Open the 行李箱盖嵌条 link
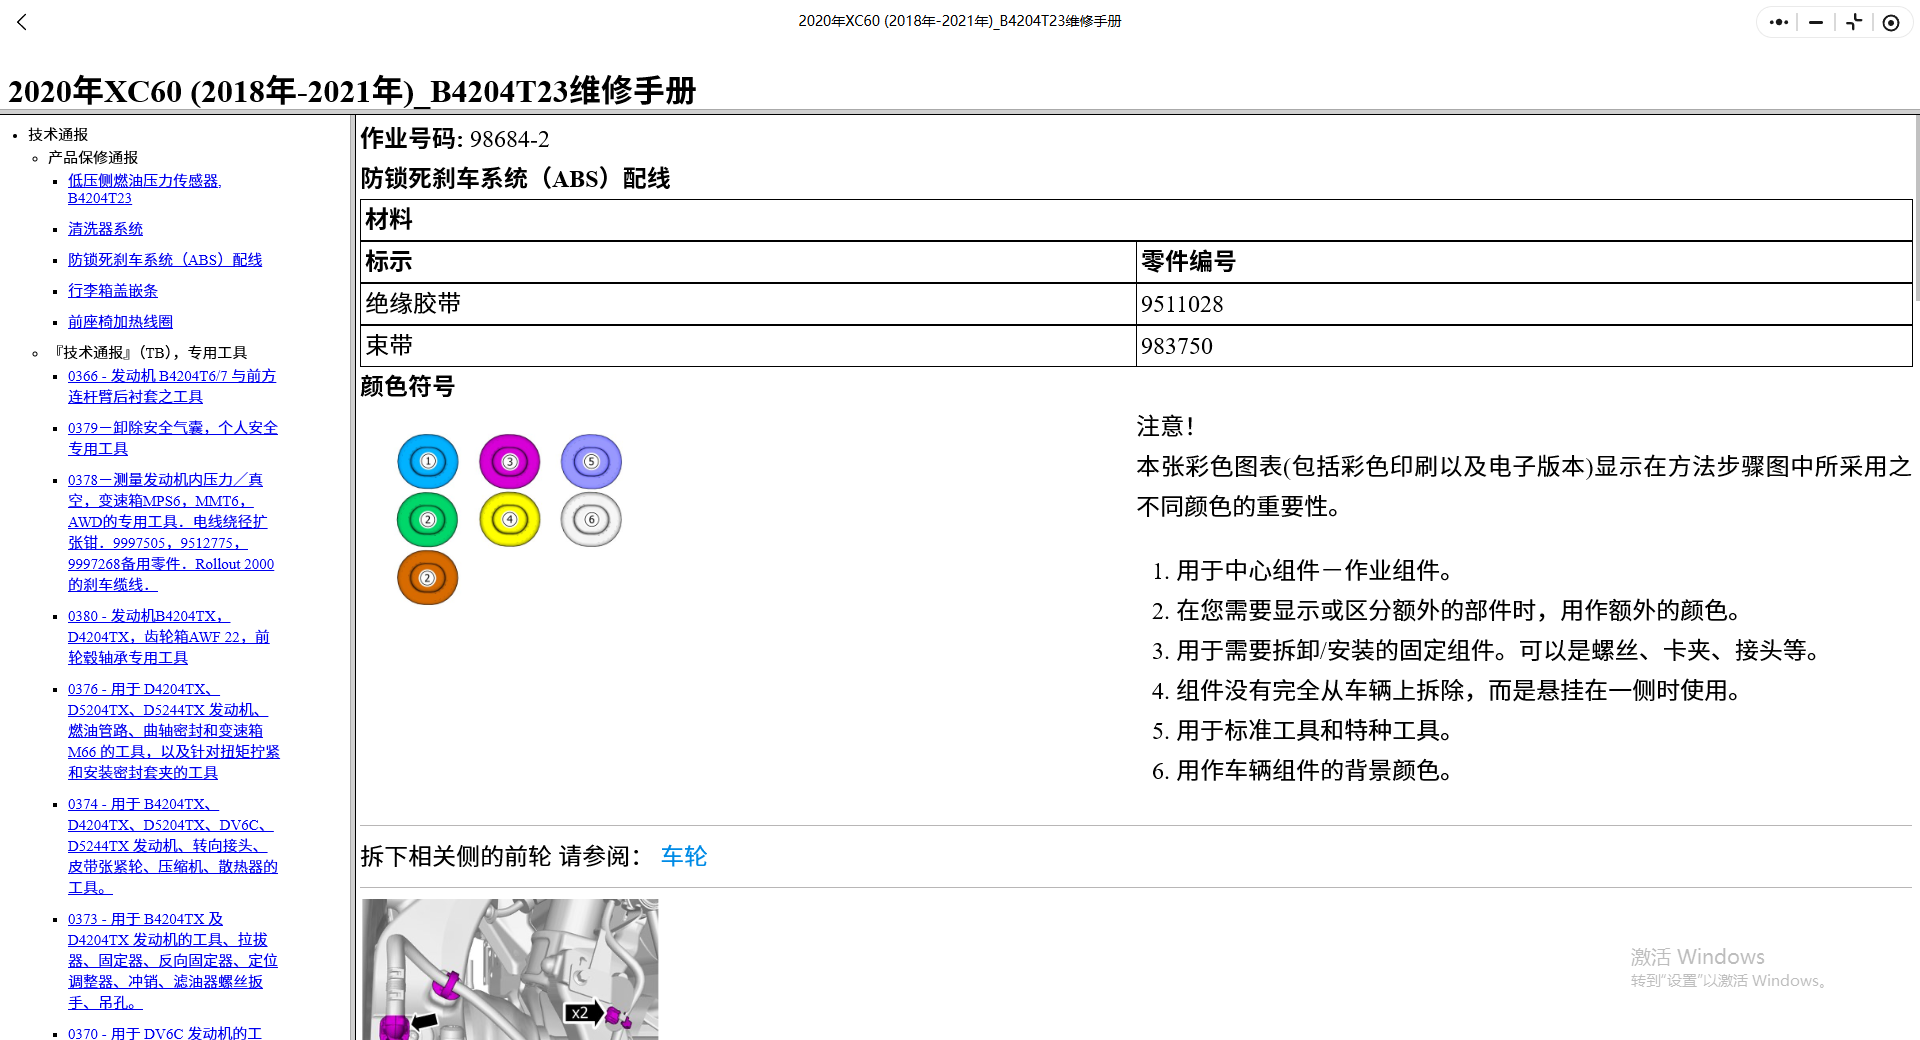The width and height of the screenshot is (1920, 1040). click(x=113, y=291)
